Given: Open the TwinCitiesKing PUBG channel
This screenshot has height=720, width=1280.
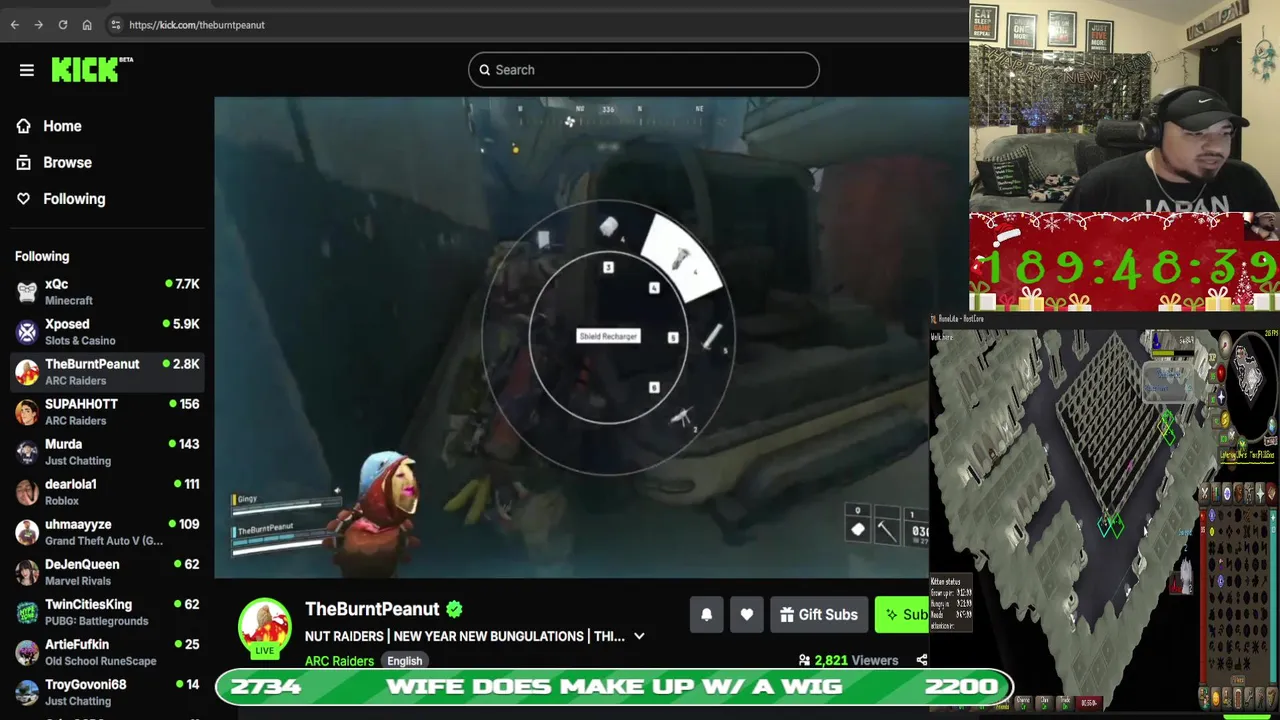Looking at the screenshot, I should click(x=106, y=611).
